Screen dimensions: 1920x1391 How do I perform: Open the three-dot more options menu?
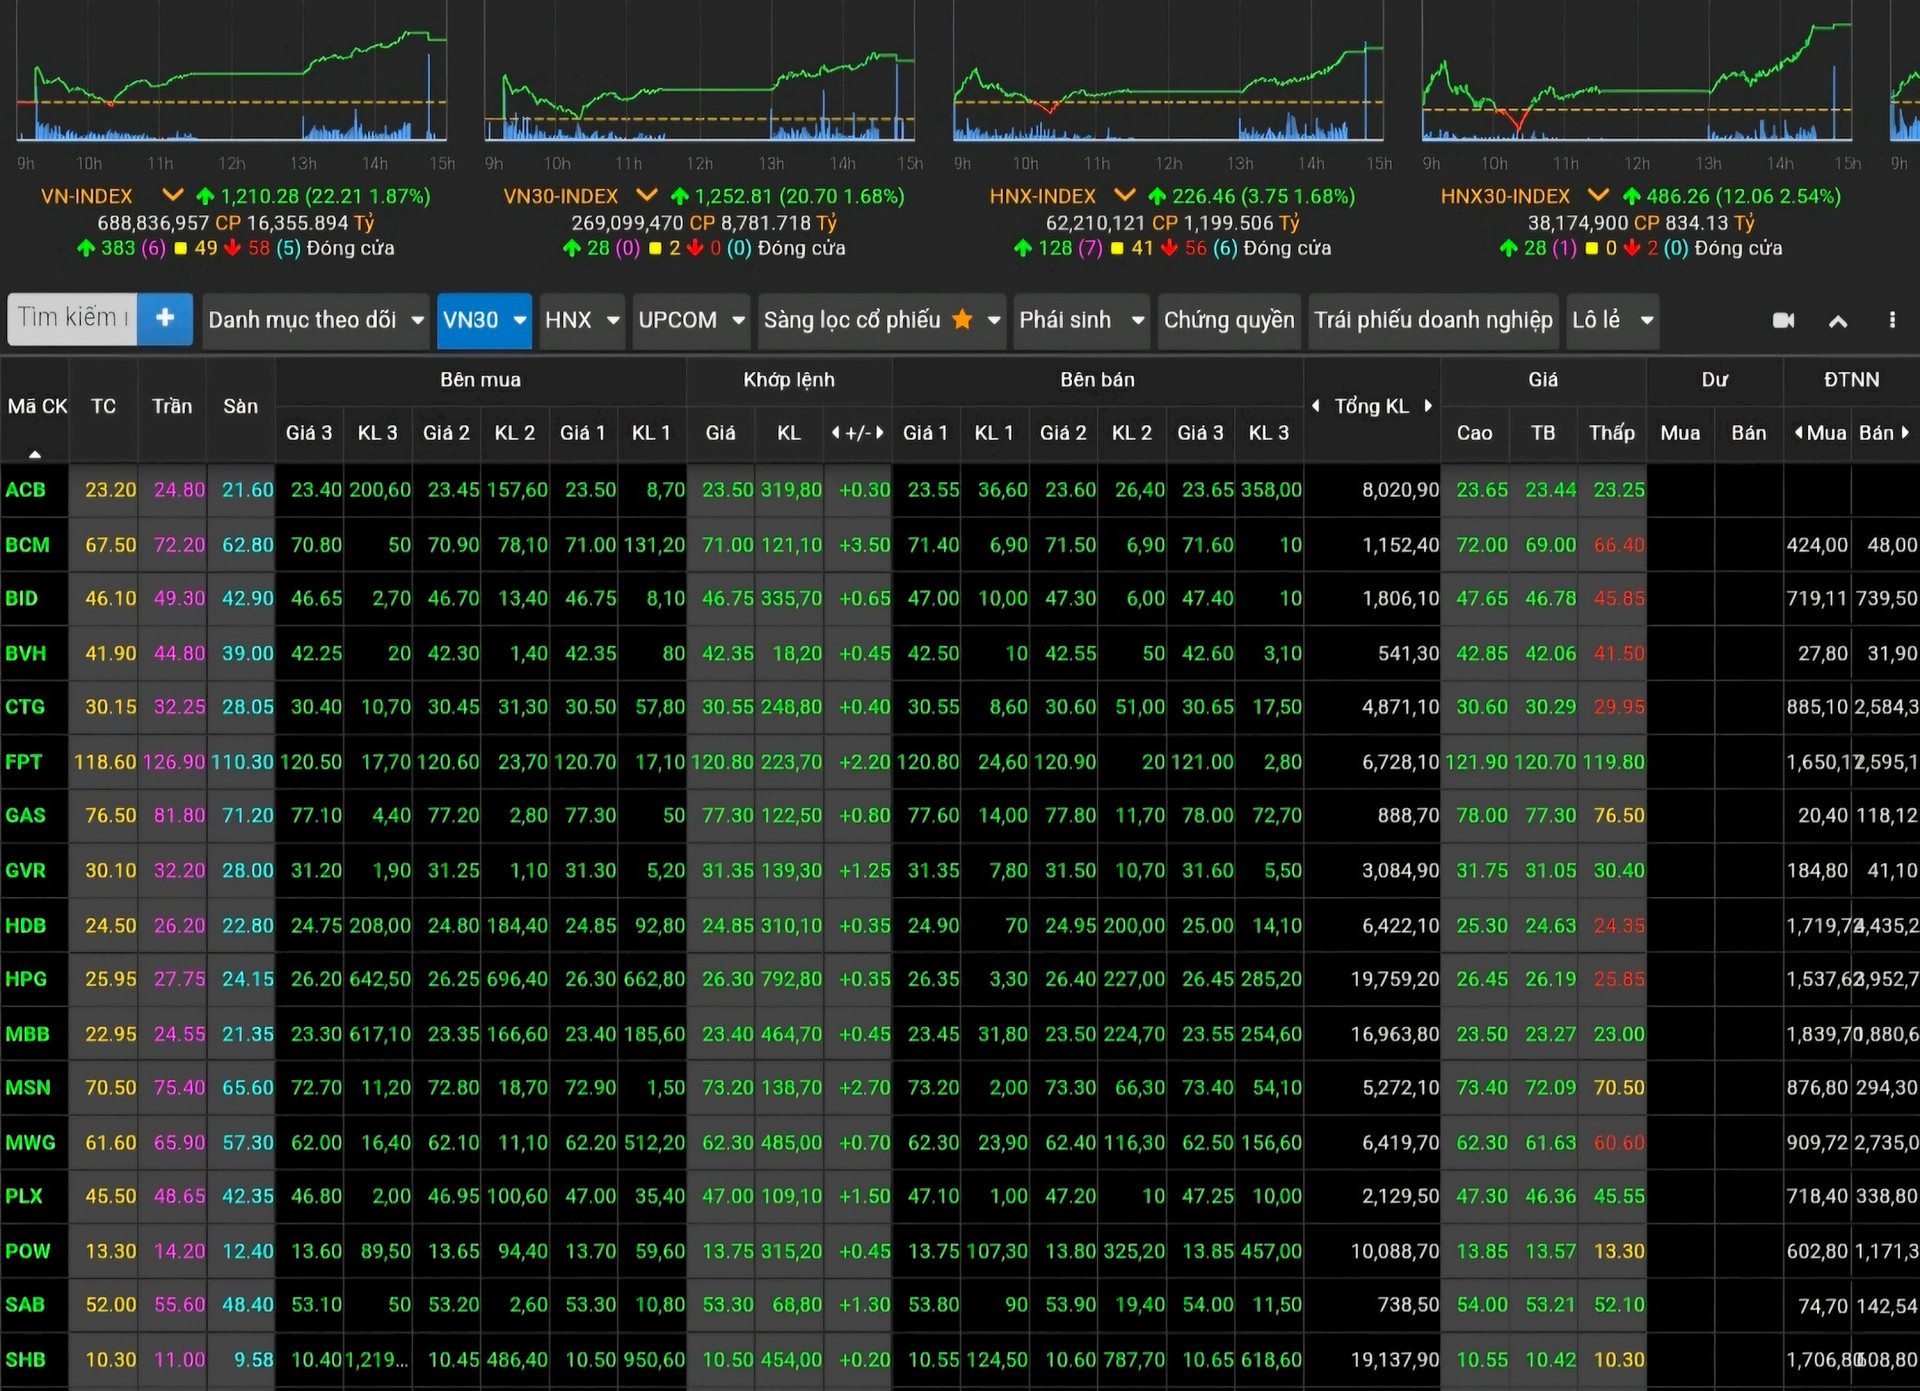tap(1892, 320)
